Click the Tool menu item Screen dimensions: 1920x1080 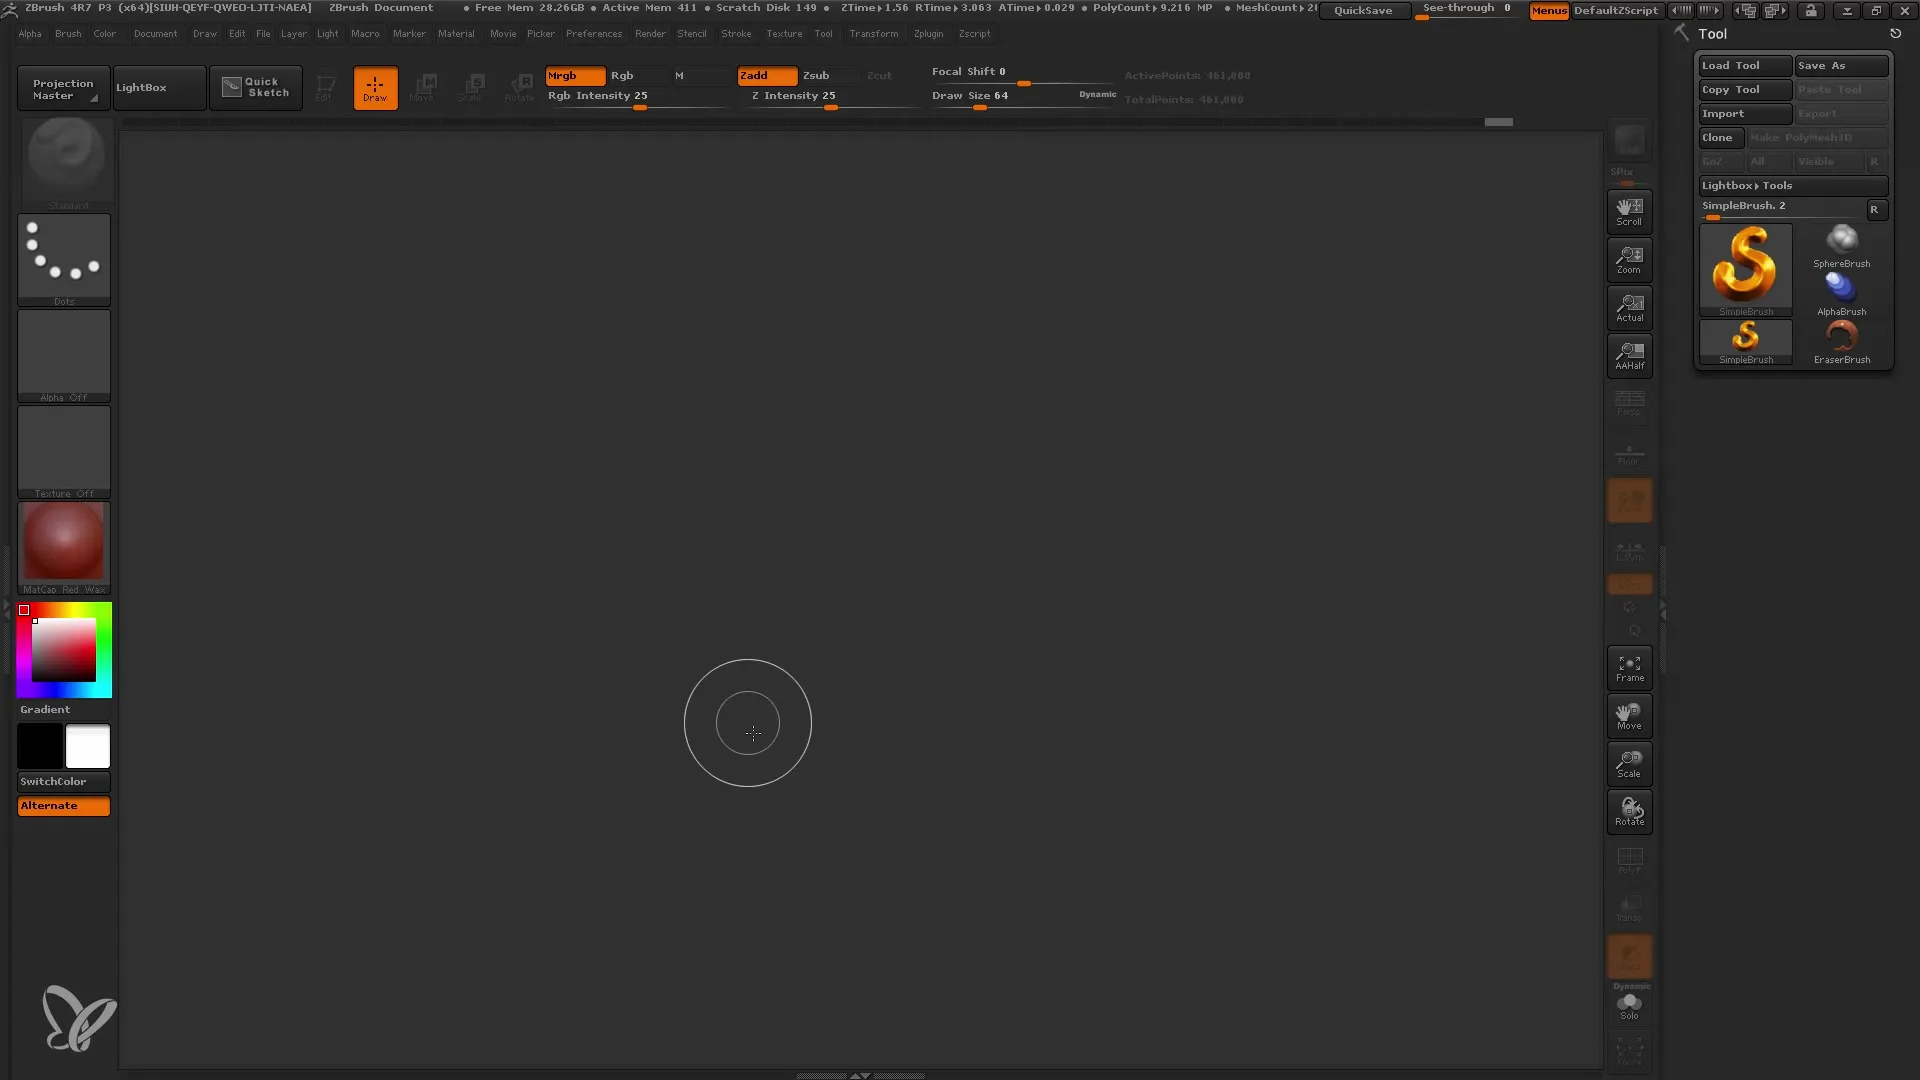[824, 33]
